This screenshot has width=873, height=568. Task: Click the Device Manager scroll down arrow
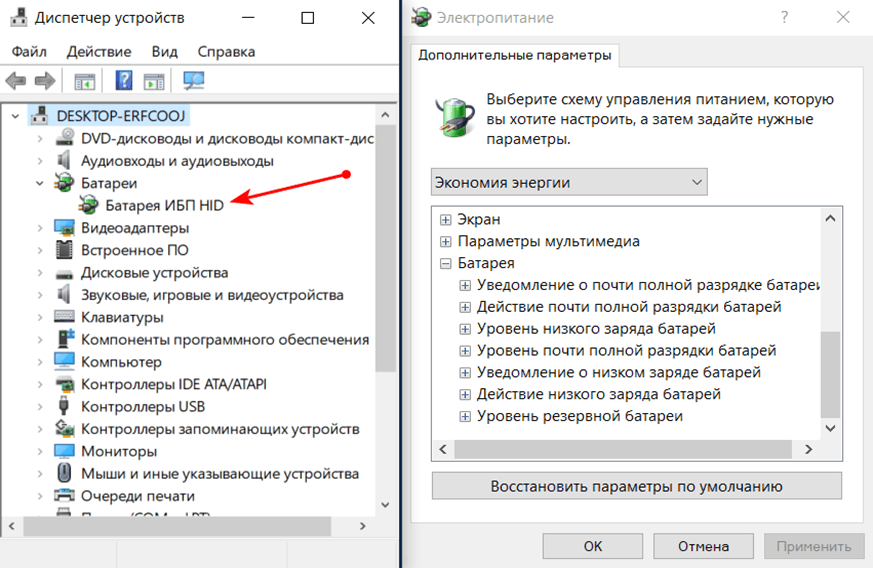pyautogui.click(x=385, y=505)
